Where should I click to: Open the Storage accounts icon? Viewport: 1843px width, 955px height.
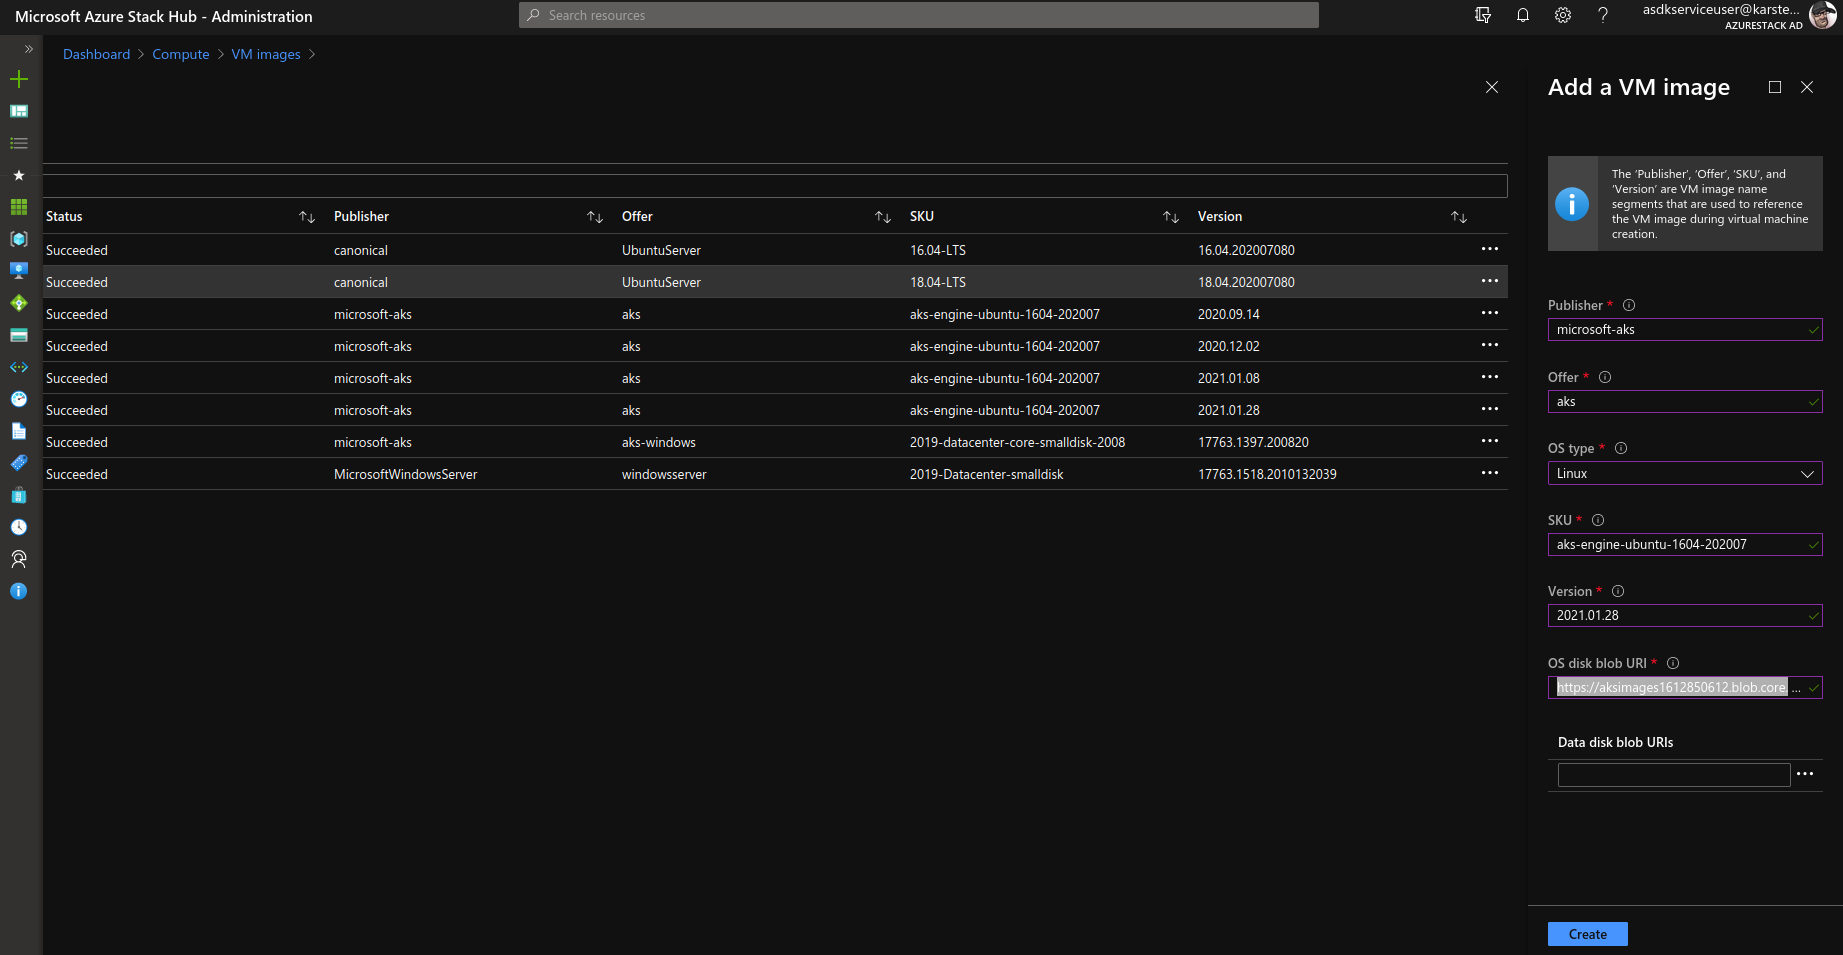coord(18,335)
